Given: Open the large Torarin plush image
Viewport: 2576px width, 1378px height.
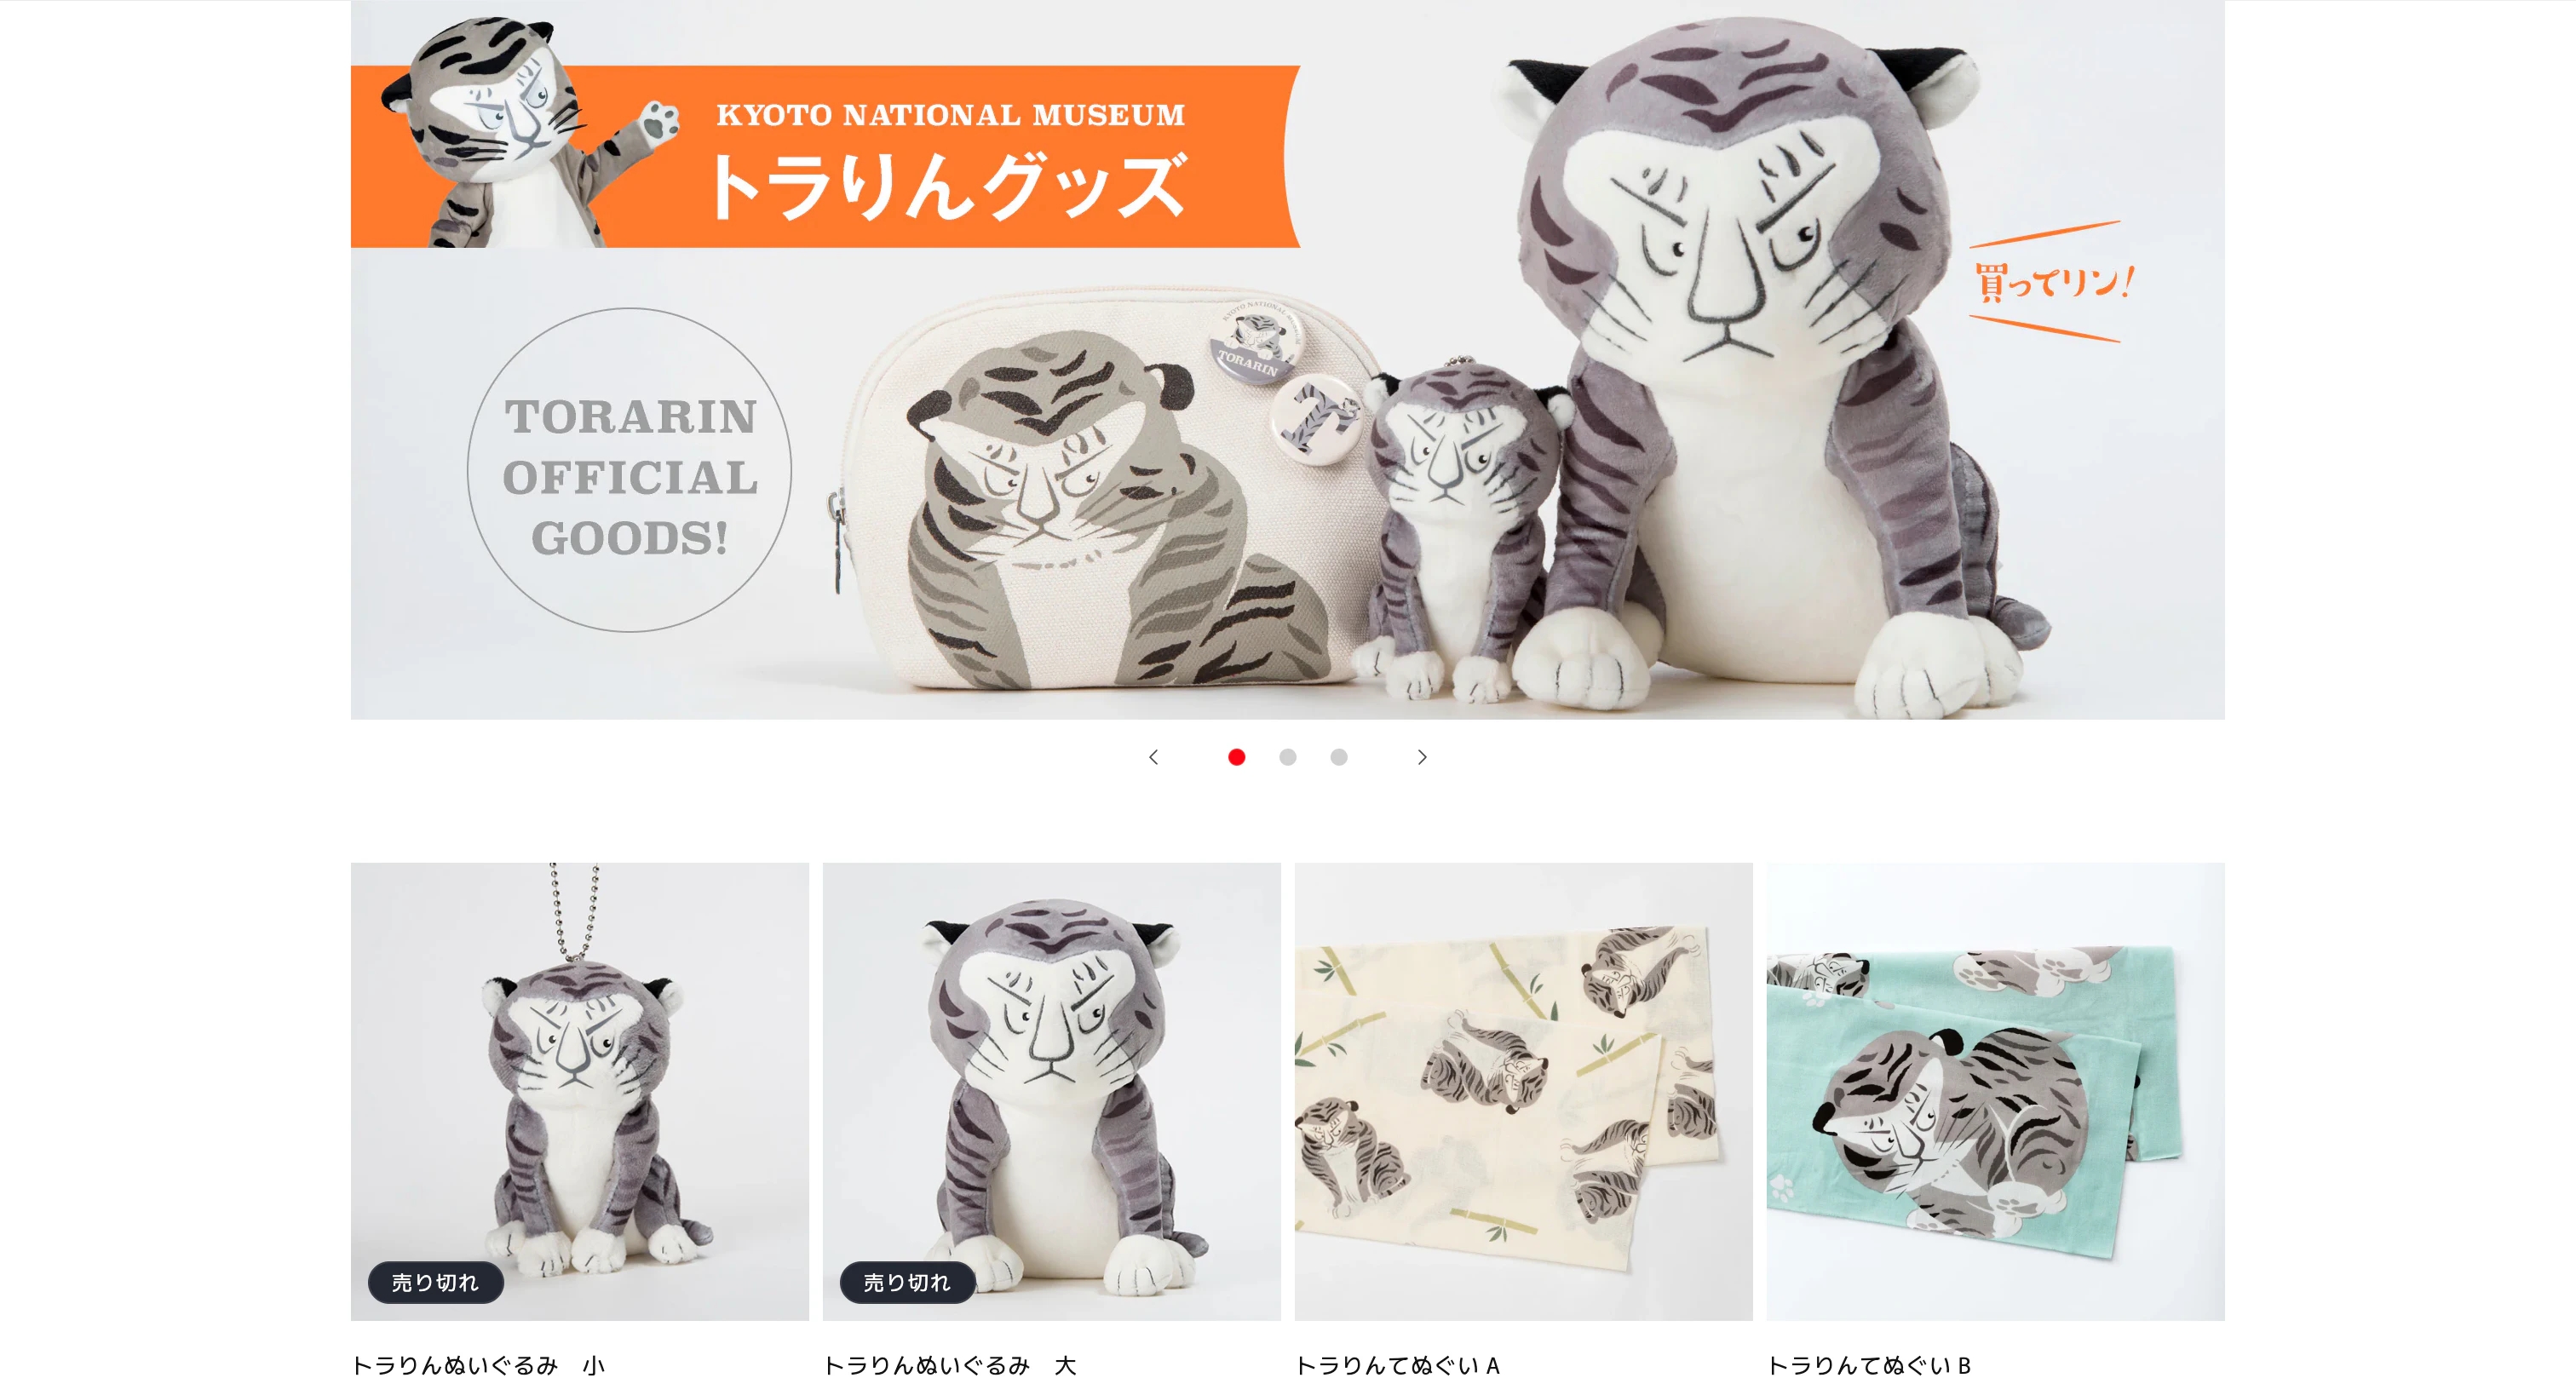Looking at the screenshot, I should click(1052, 1091).
